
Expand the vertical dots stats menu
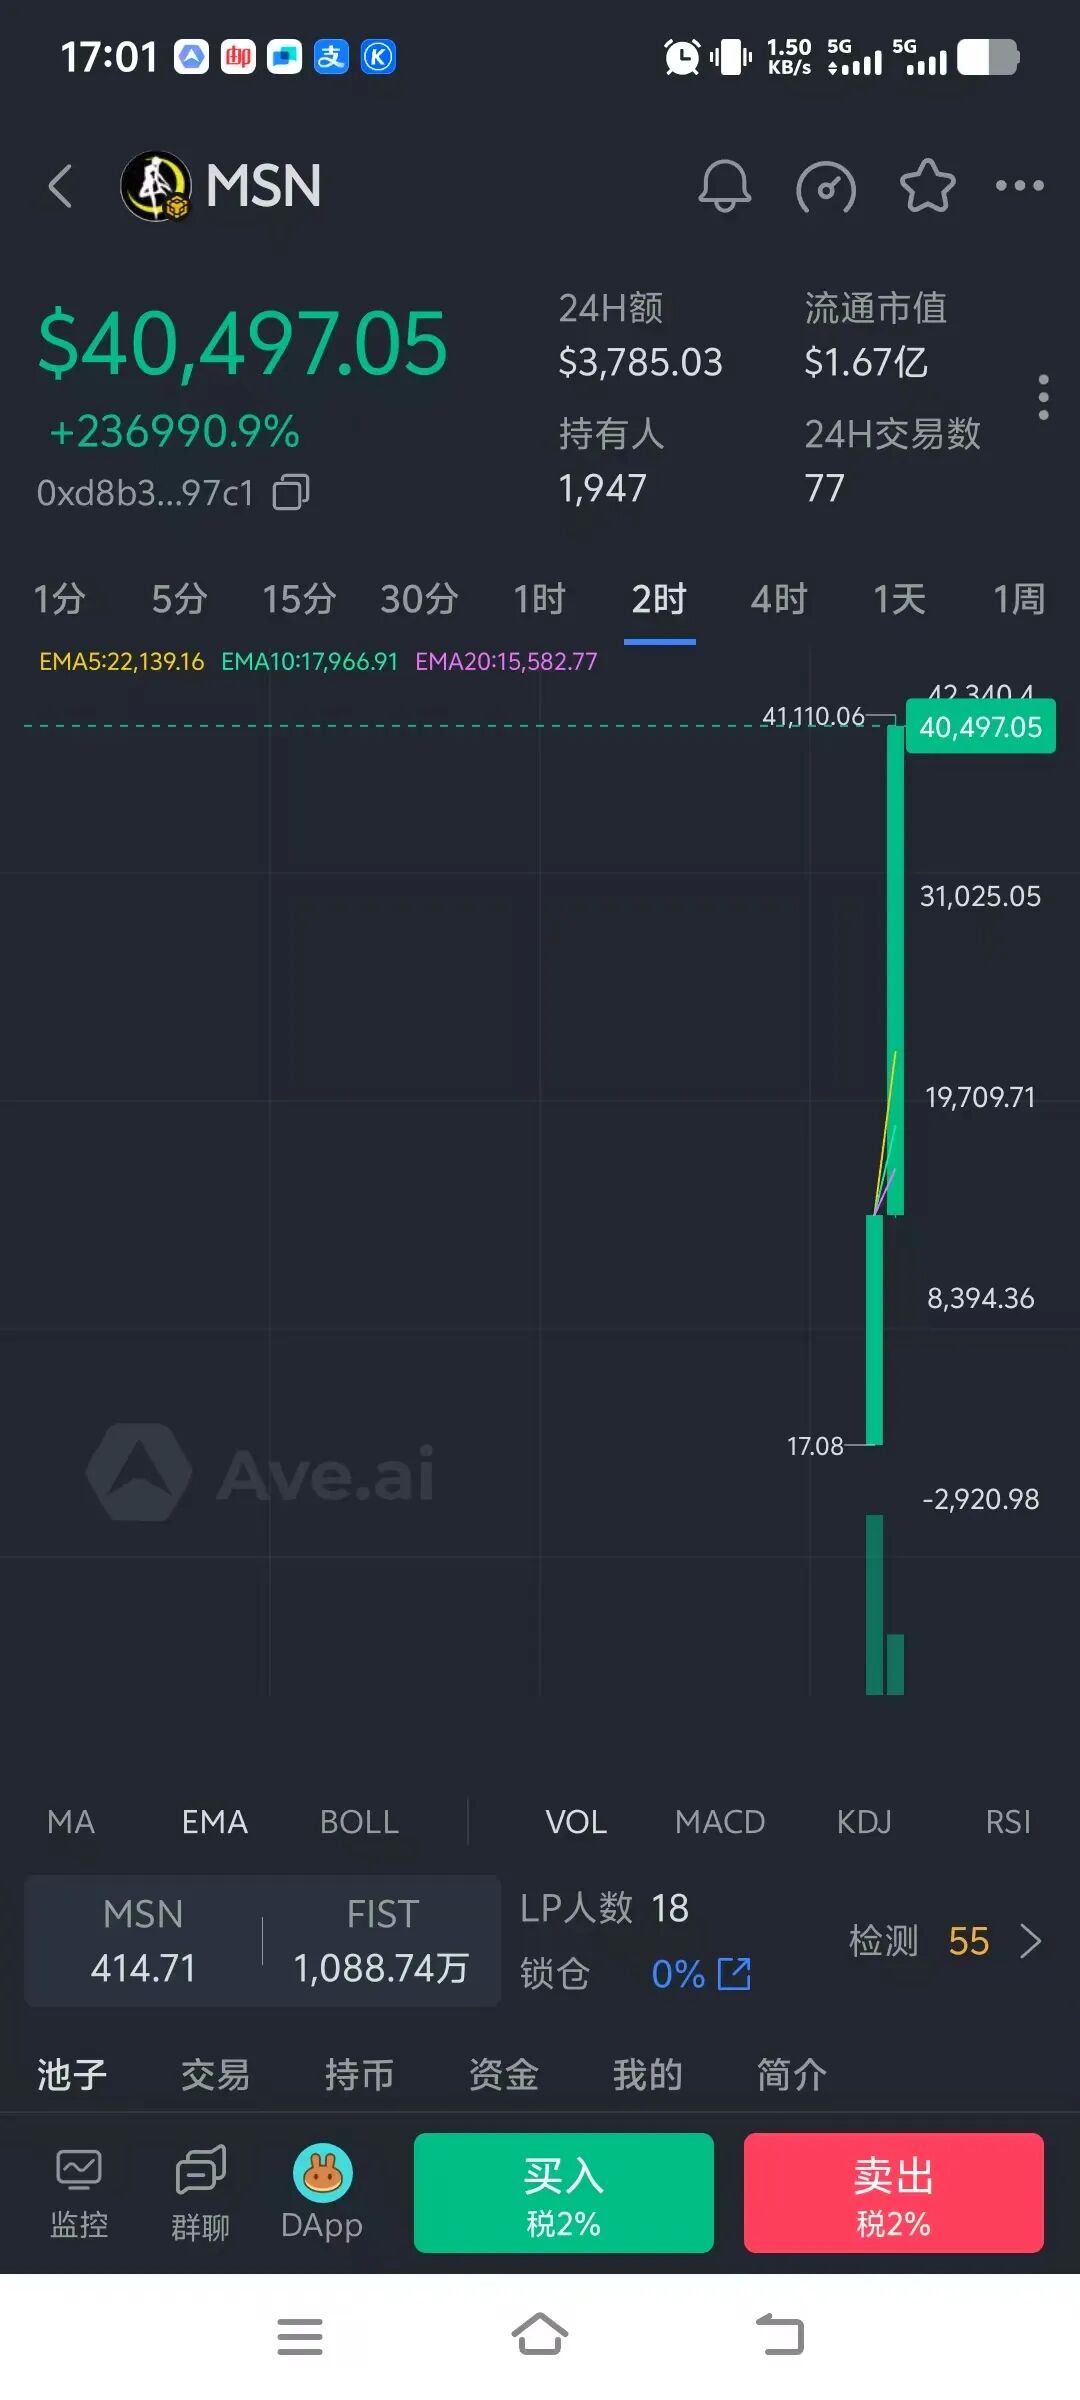(x=1043, y=397)
